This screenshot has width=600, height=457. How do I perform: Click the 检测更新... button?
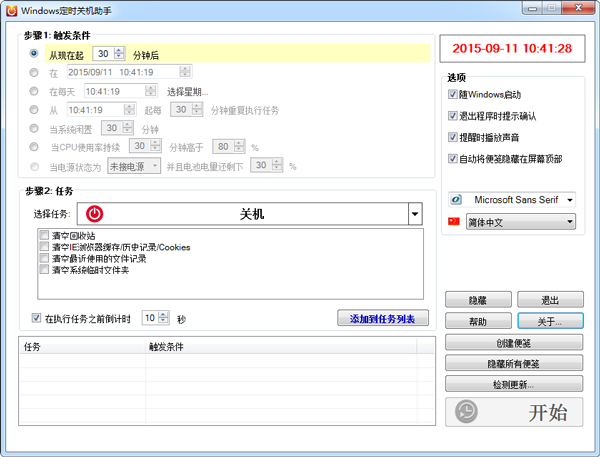(514, 384)
